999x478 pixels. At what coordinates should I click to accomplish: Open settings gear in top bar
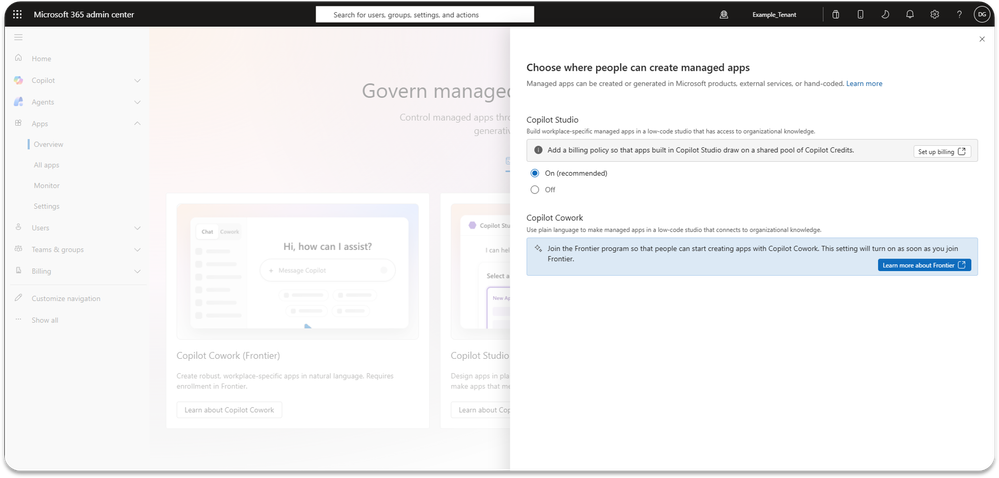coord(935,15)
